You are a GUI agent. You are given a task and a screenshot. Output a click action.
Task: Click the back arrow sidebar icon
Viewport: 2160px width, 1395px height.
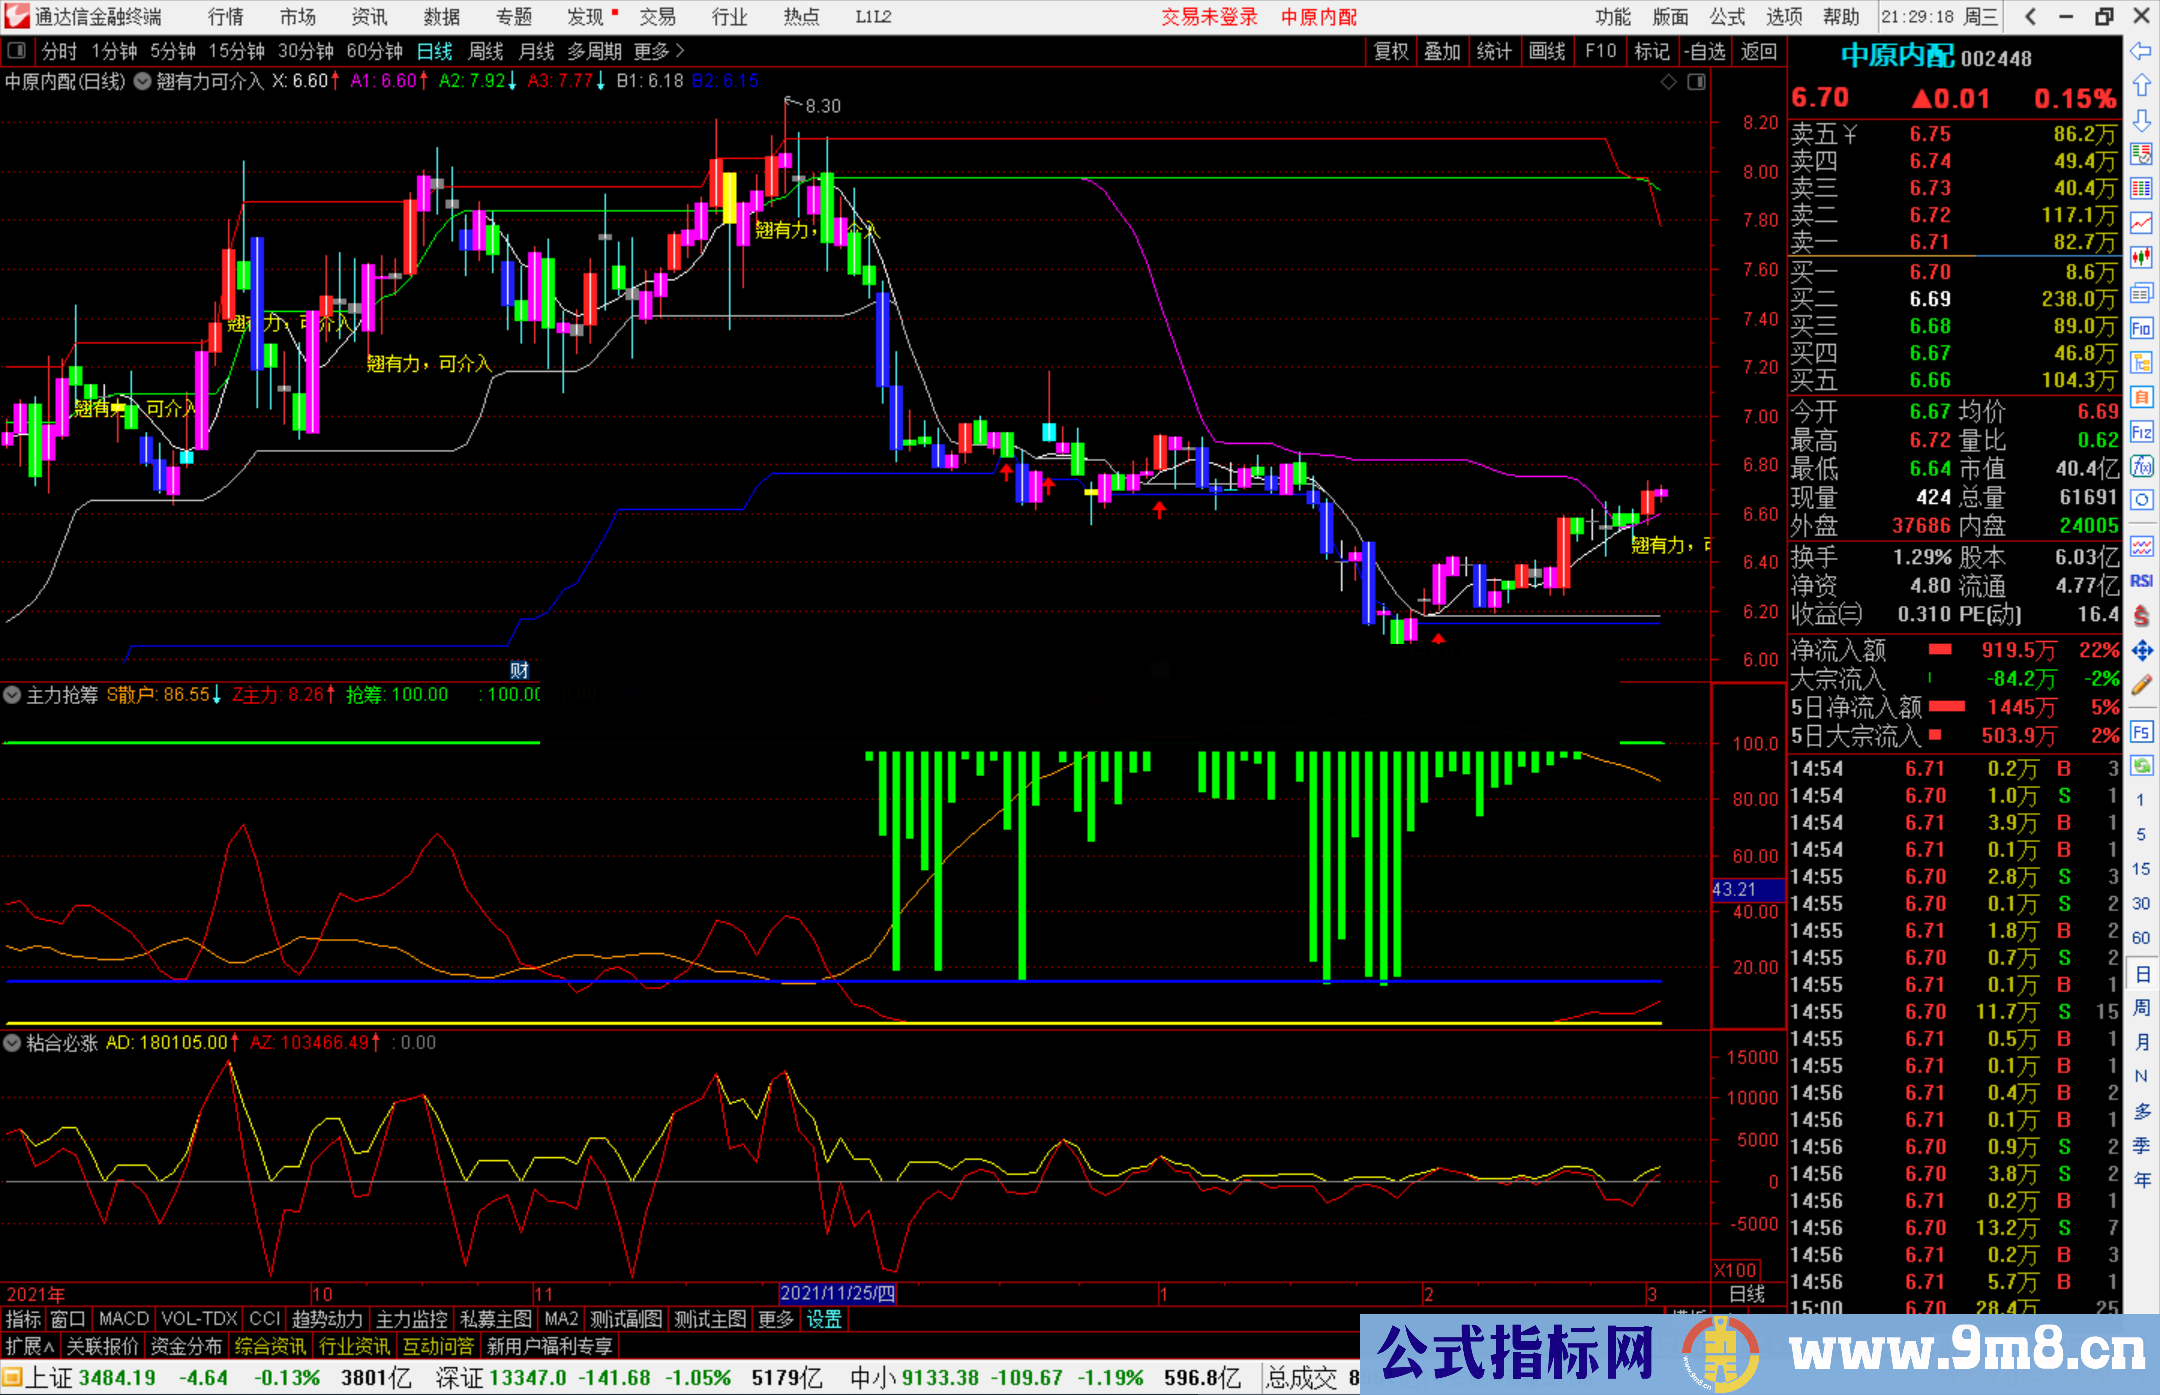(x=2141, y=51)
